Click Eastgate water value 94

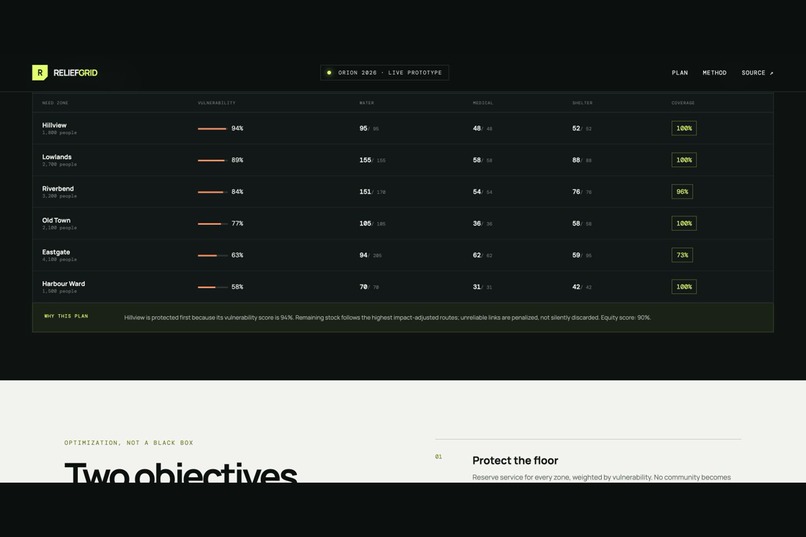pos(363,255)
